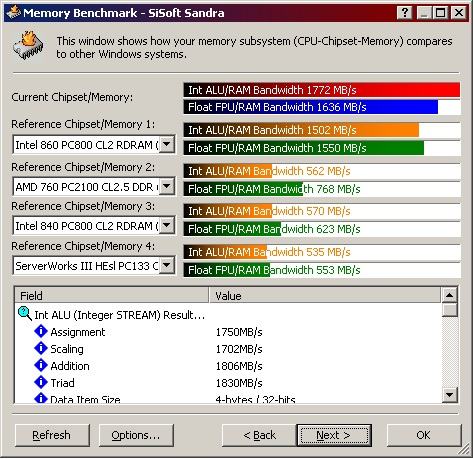Click the AMD 760 PC2100 CL2.5 DDR combo box
Screen dimensions: 473x459
[x=94, y=186]
